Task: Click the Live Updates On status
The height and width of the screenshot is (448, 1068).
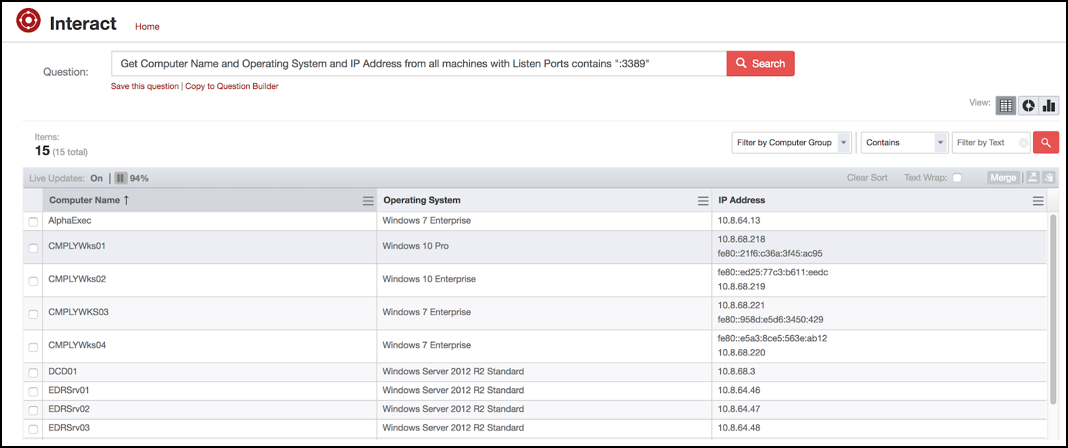Action: click(x=97, y=178)
